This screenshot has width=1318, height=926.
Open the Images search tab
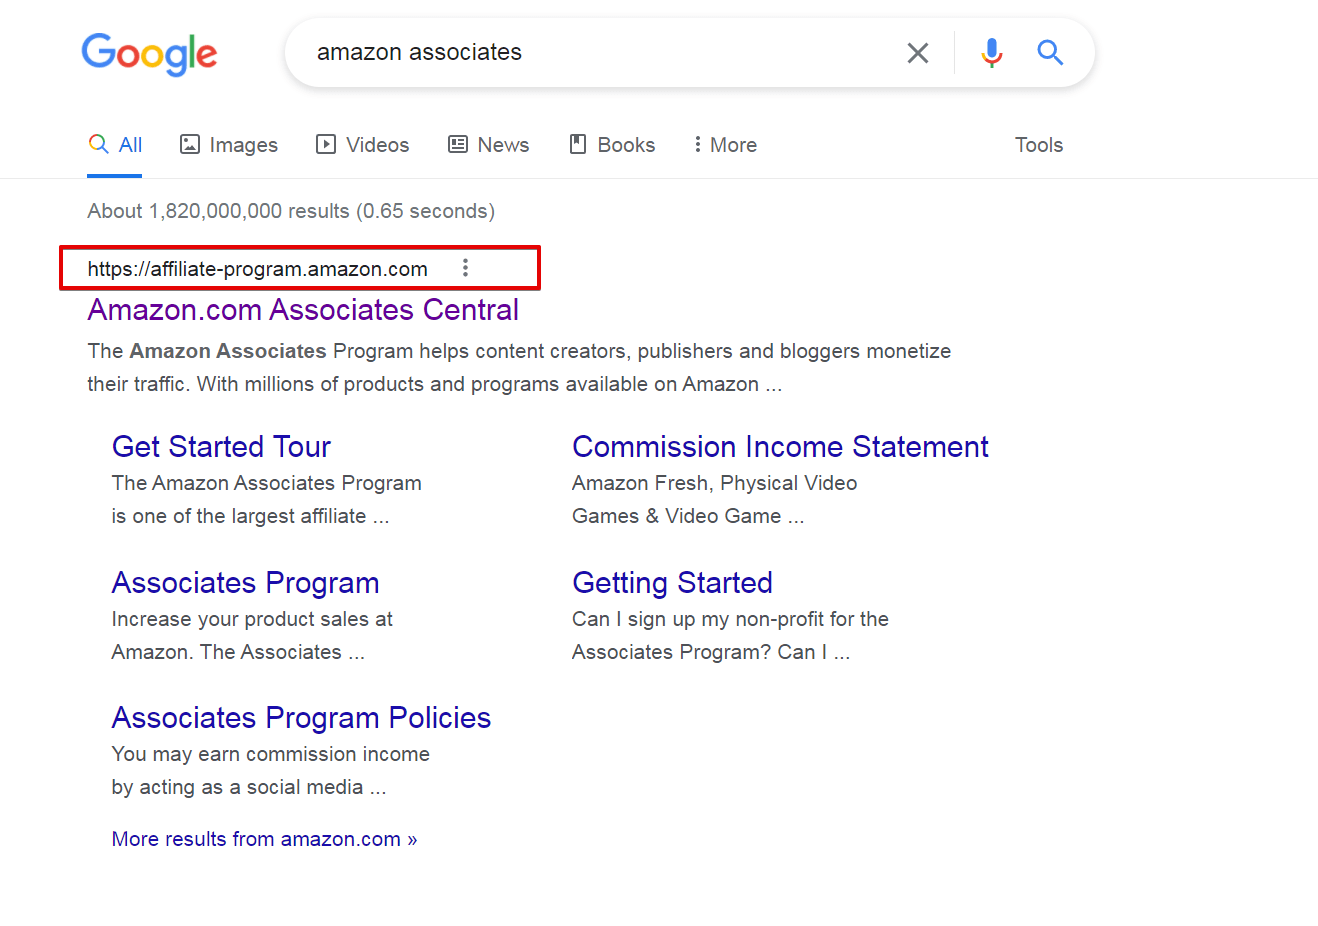229,145
